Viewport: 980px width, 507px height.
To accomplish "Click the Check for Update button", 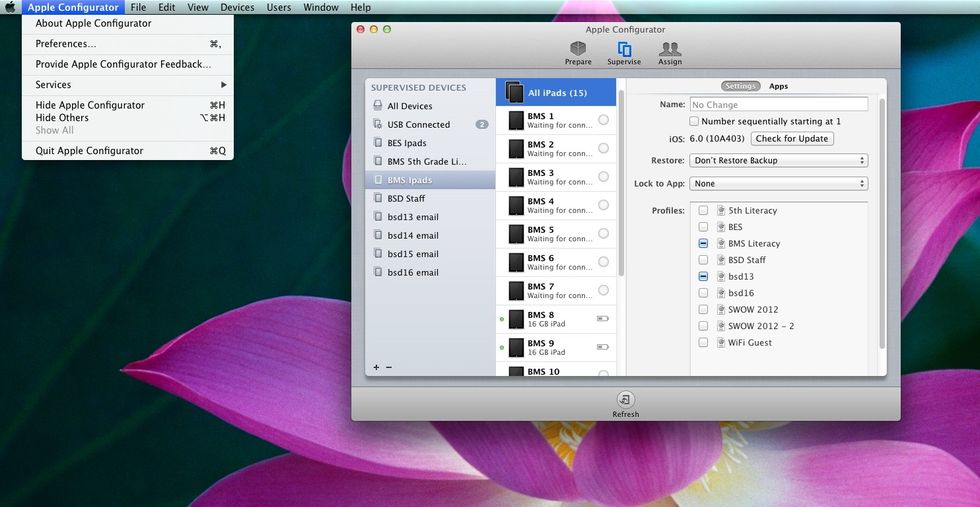I will [792, 139].
